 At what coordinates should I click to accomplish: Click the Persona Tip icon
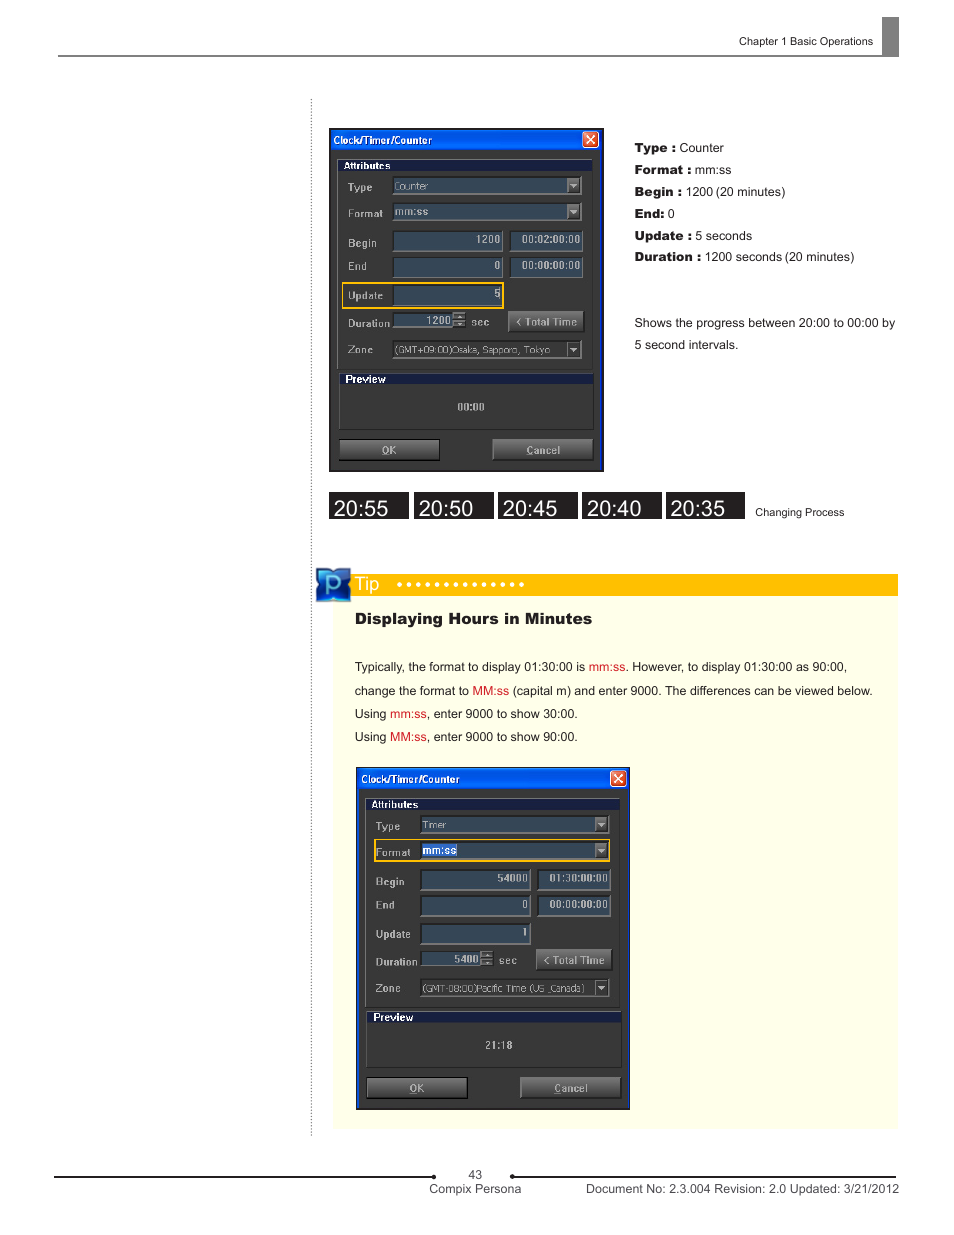(333, 584)
